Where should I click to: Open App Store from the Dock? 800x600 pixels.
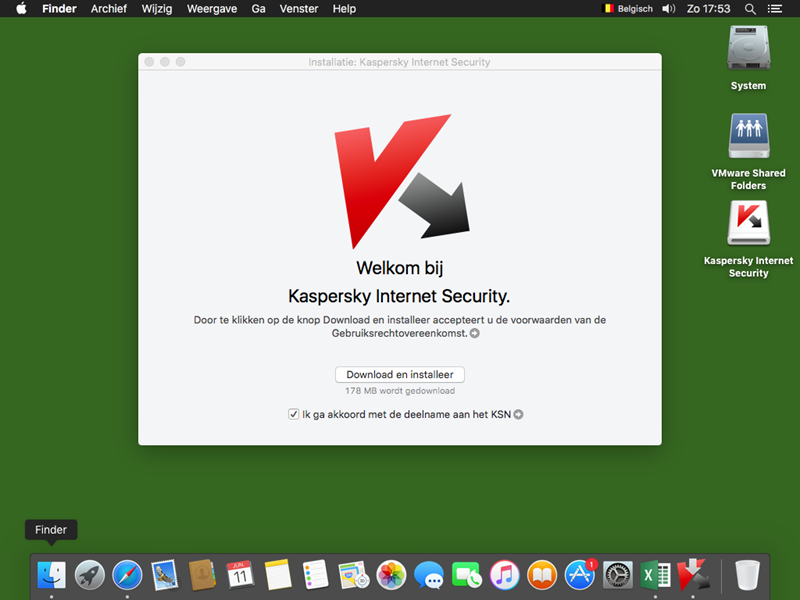[x=580, y=575]
